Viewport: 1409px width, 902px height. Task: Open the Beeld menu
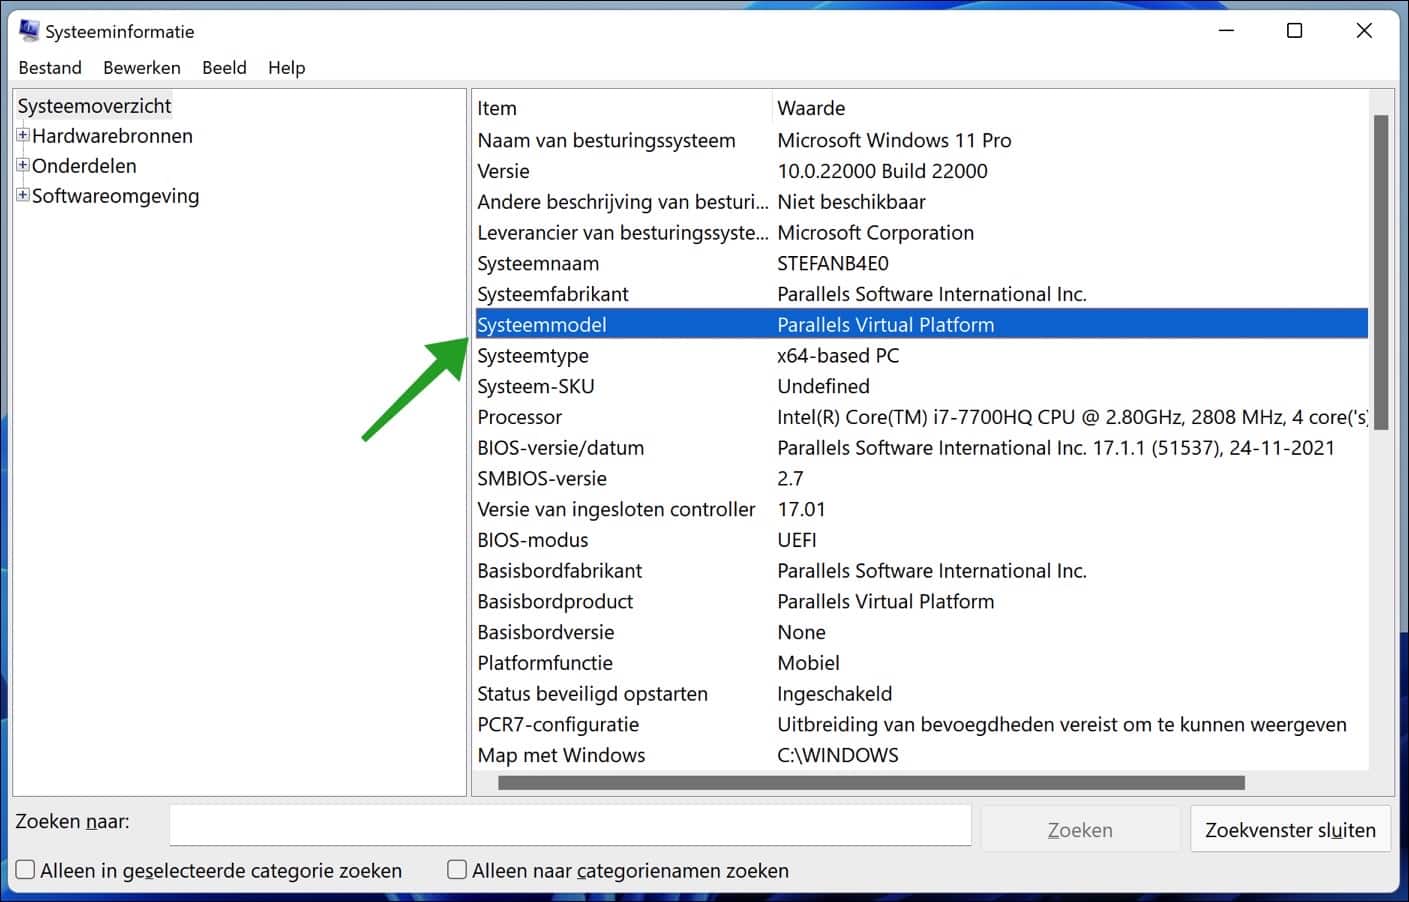(224, 67)
